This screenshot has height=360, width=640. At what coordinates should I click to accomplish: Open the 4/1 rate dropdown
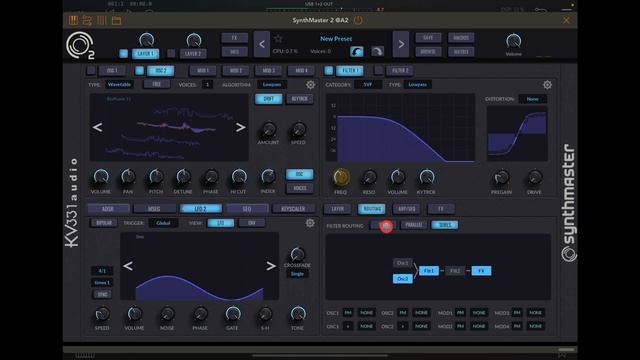tap(102, 271)
